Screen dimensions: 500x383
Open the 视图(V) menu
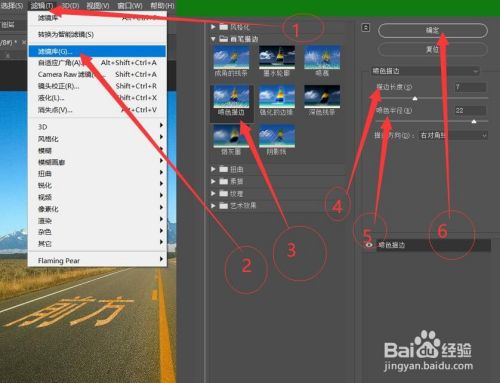98,5
